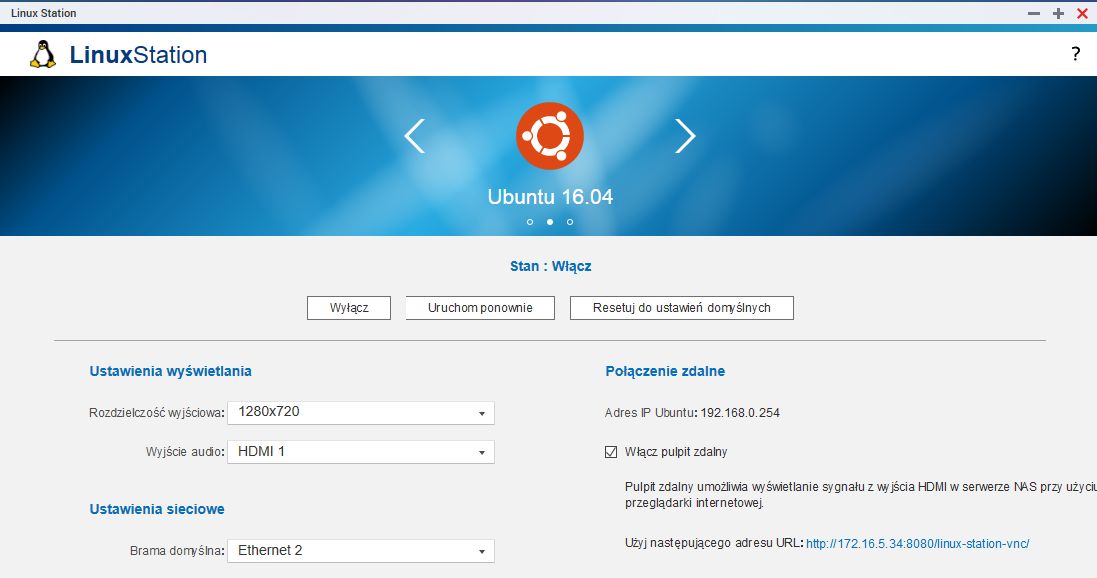1097x578 pixels.
Task: Click the LinuxStation penguin logo
Action: point(43,55)
